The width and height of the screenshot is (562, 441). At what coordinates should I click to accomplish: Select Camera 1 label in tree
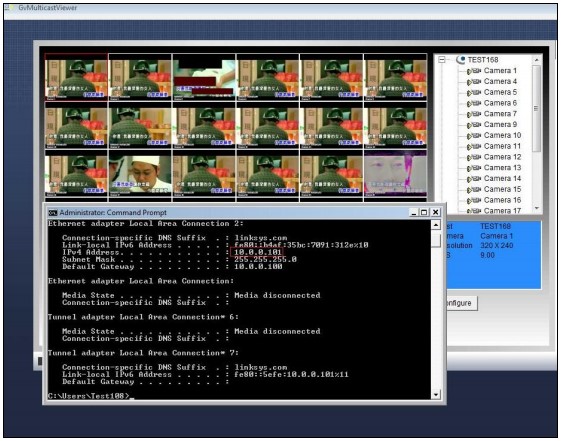coord(500,71)
